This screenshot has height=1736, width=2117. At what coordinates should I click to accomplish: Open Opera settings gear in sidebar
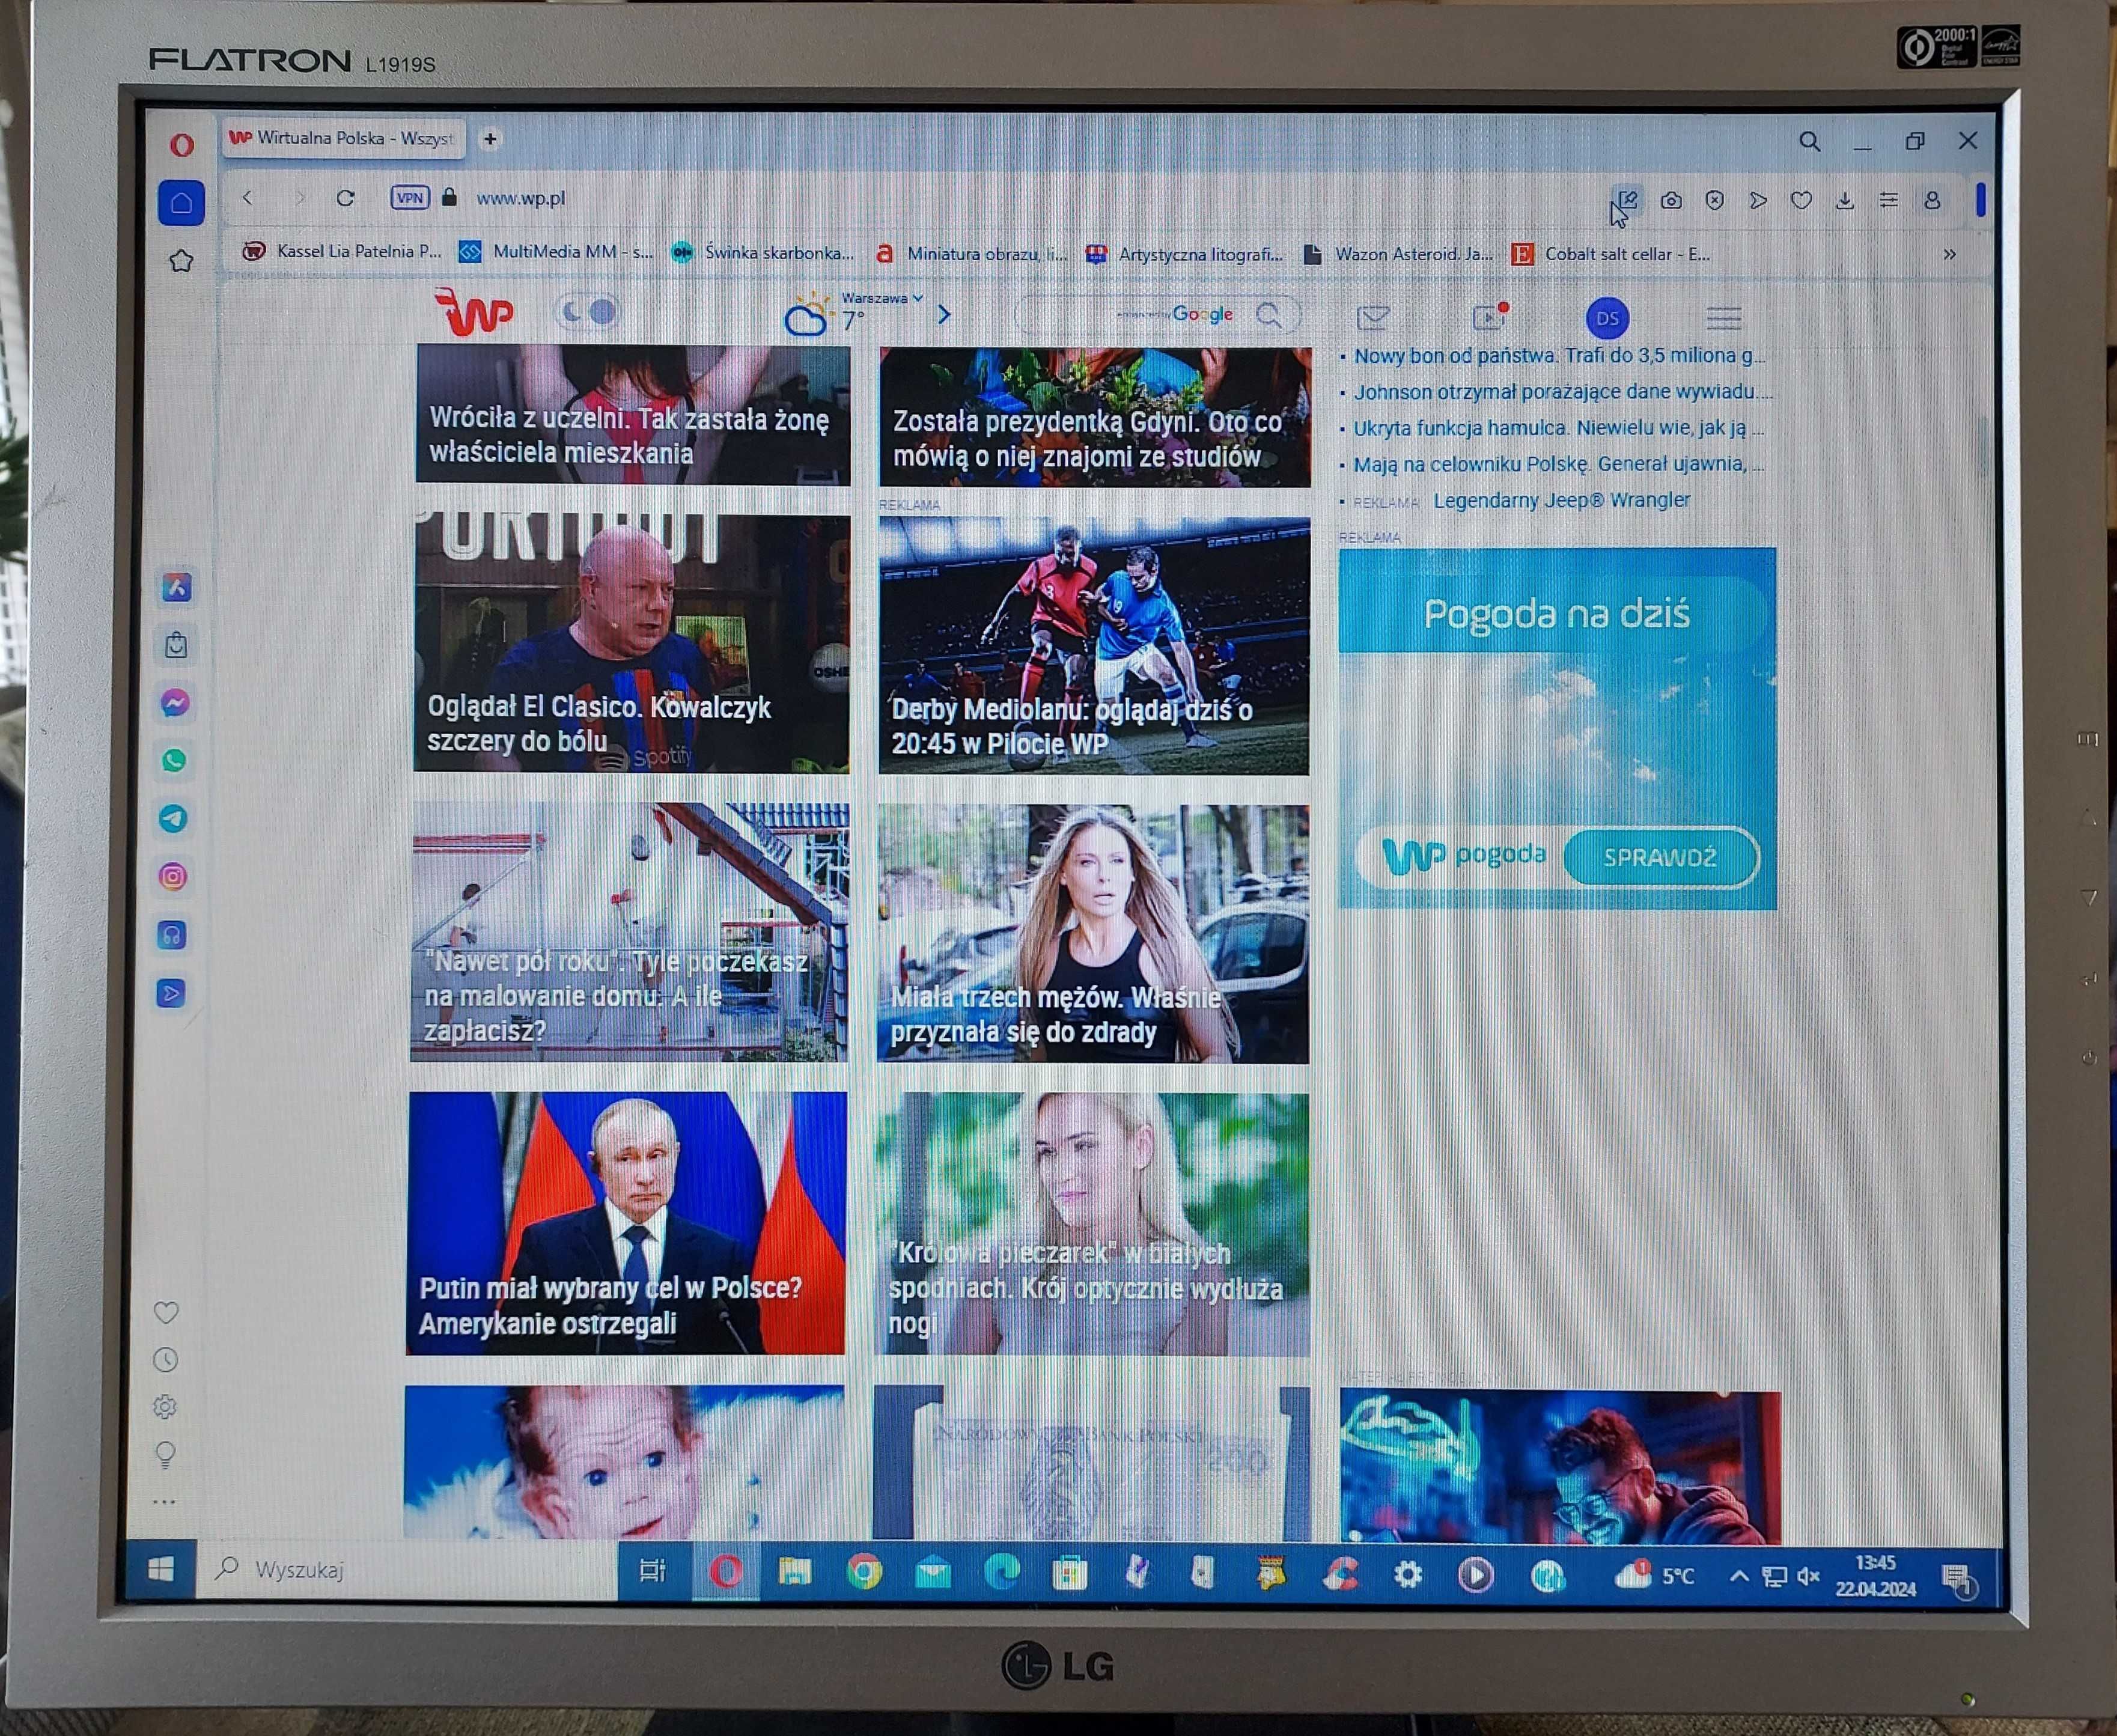(x=165, y=1407)
